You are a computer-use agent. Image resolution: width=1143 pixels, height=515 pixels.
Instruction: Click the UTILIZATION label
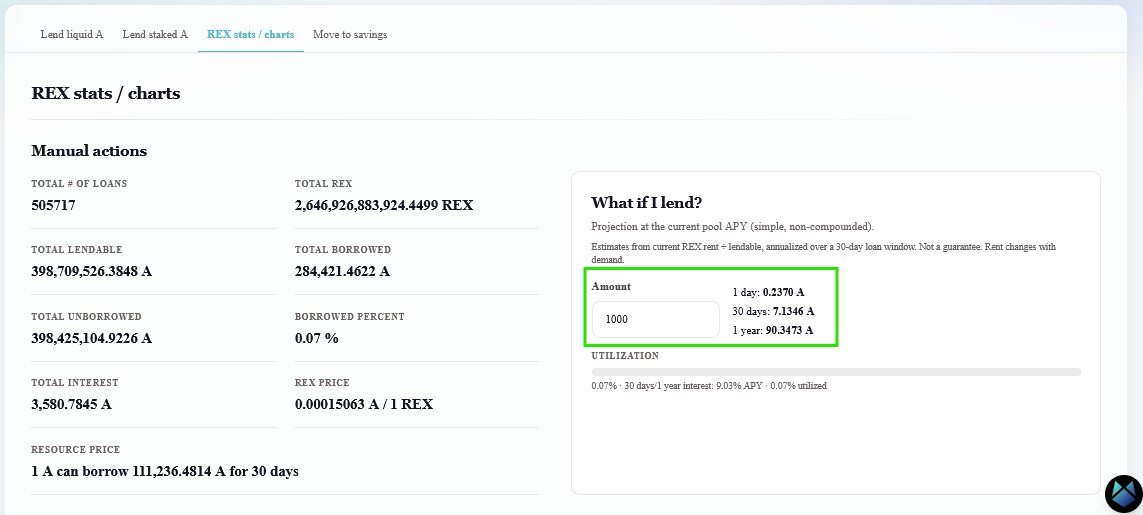(625, 356)
